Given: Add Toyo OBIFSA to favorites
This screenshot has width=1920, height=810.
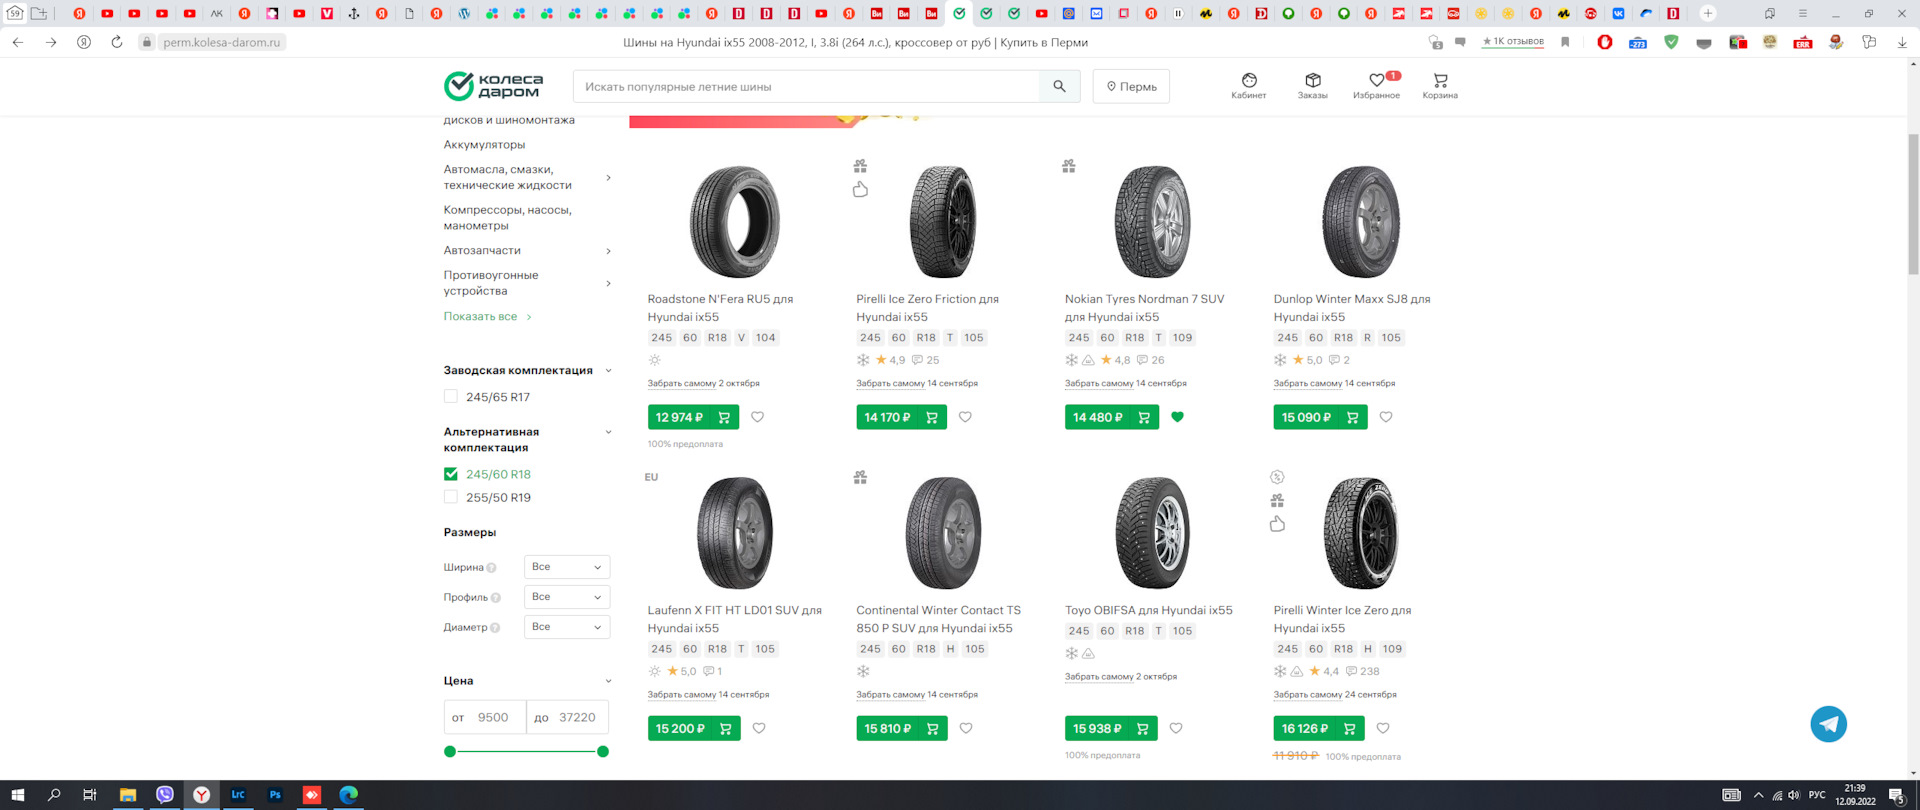Looking at the screenshot, I should click(1176, 728).
